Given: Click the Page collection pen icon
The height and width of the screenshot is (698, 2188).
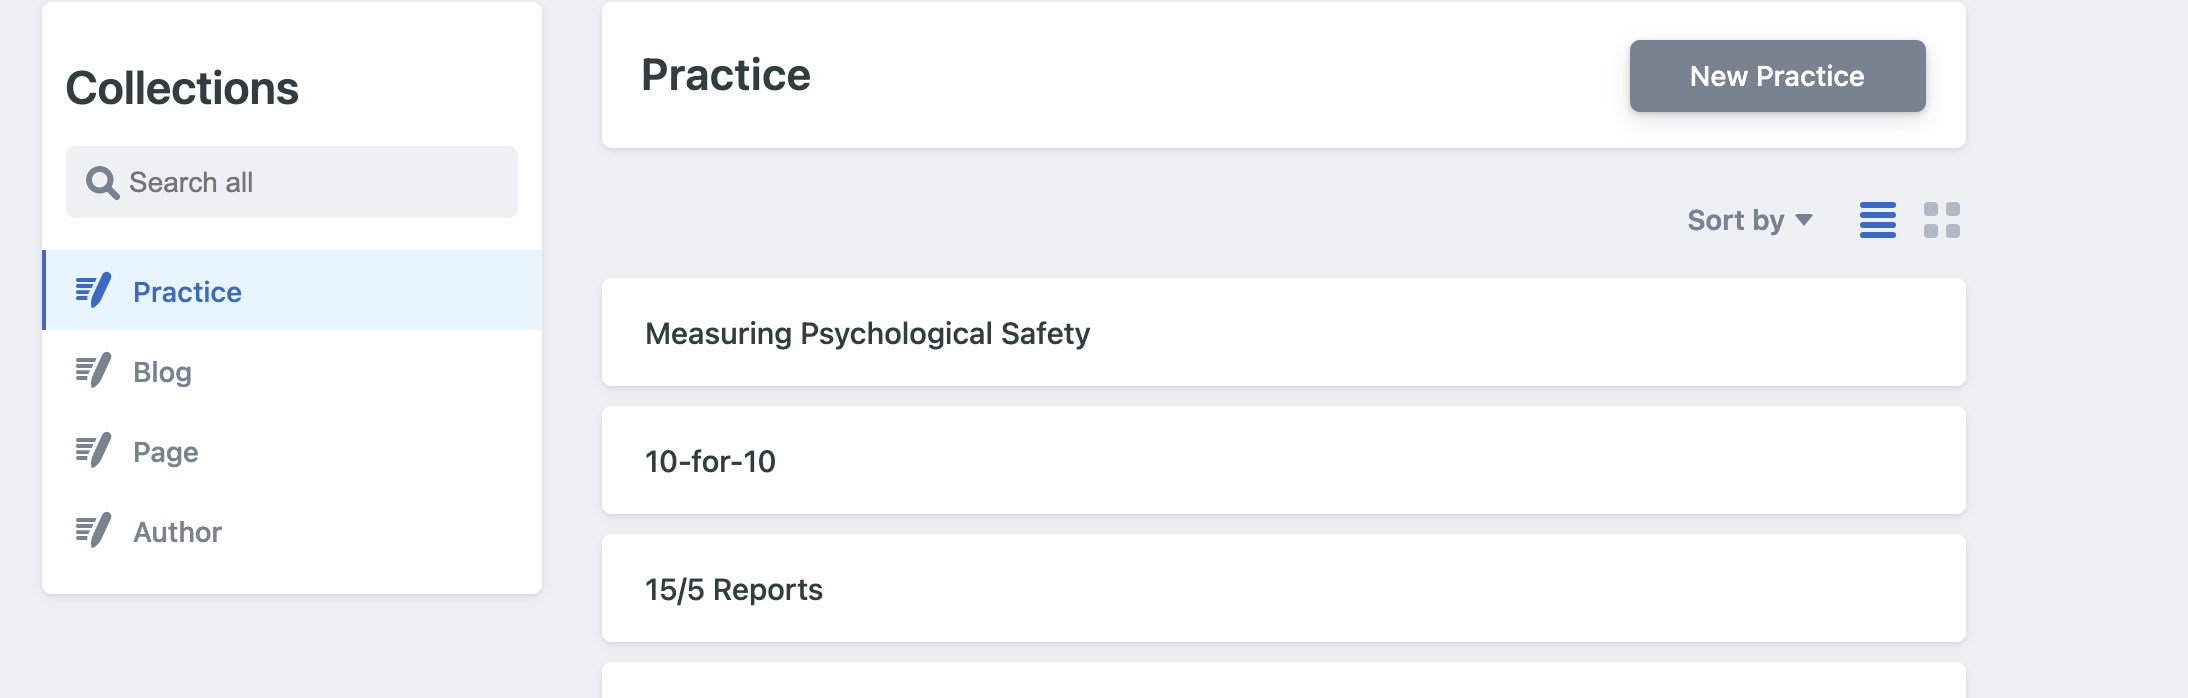Looking at the screenshot, I should pyautogui.click(x=94, y=451).
